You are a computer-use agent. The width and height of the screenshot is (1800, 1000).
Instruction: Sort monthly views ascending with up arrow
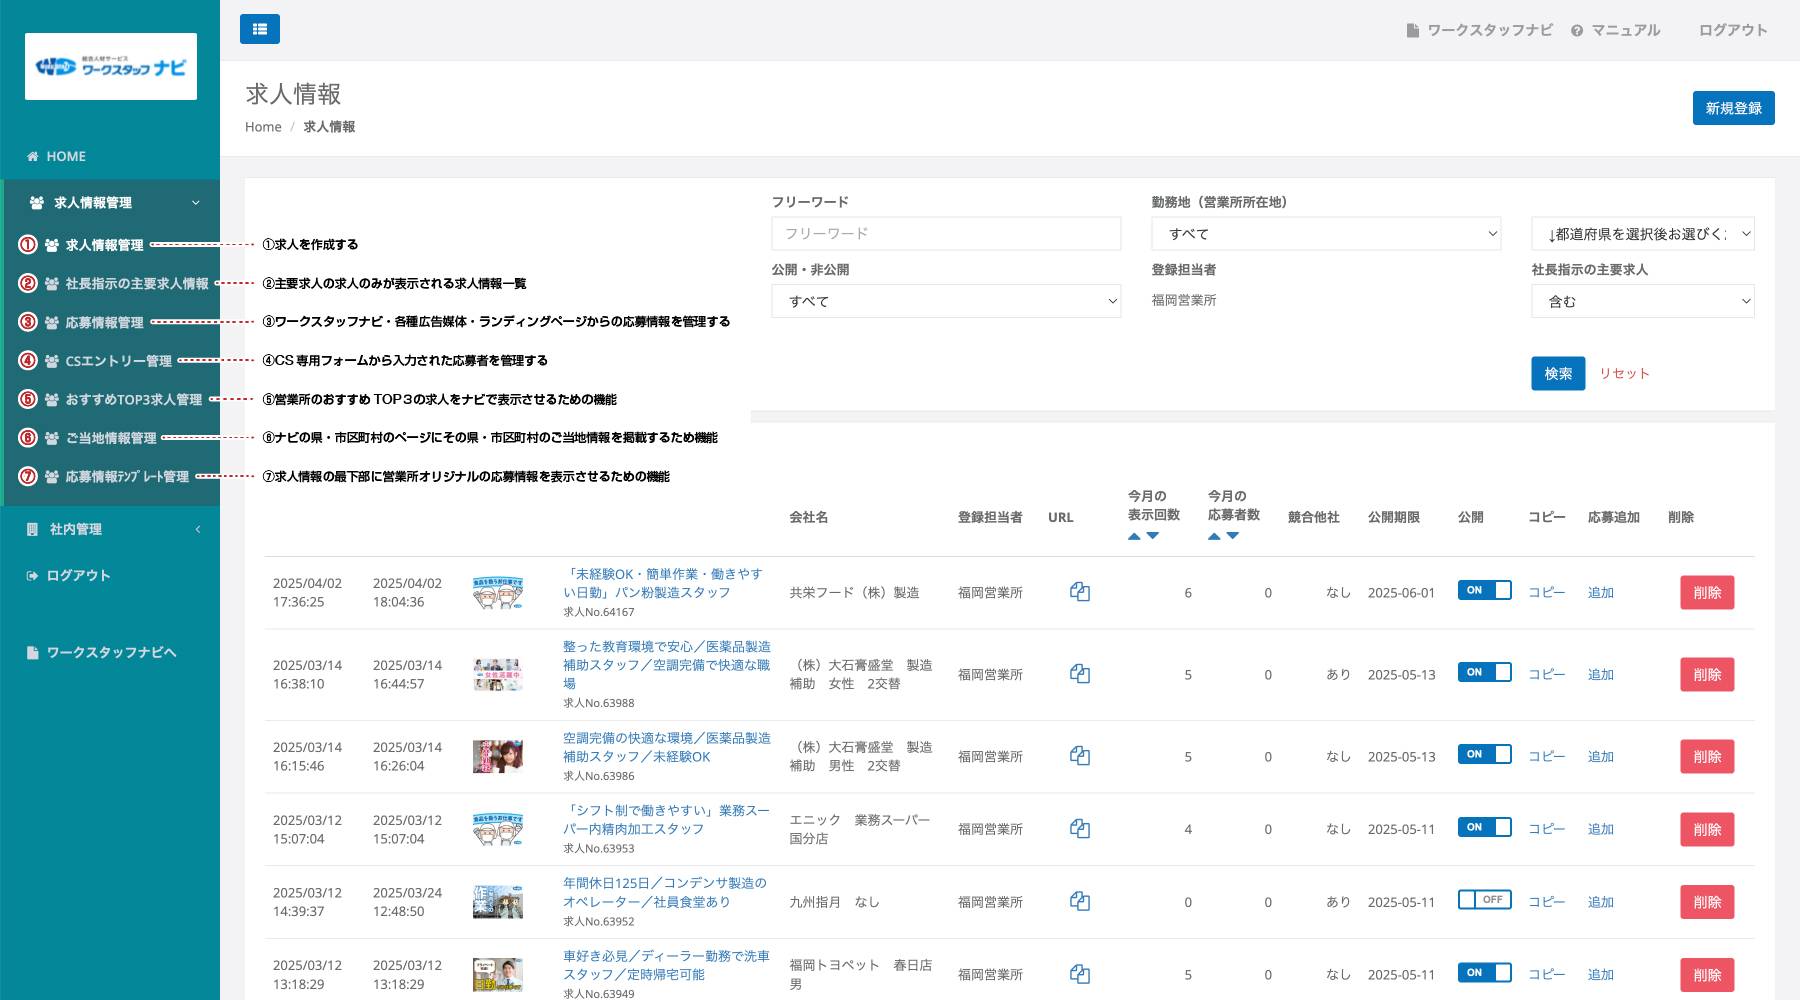click(1134, 537)
